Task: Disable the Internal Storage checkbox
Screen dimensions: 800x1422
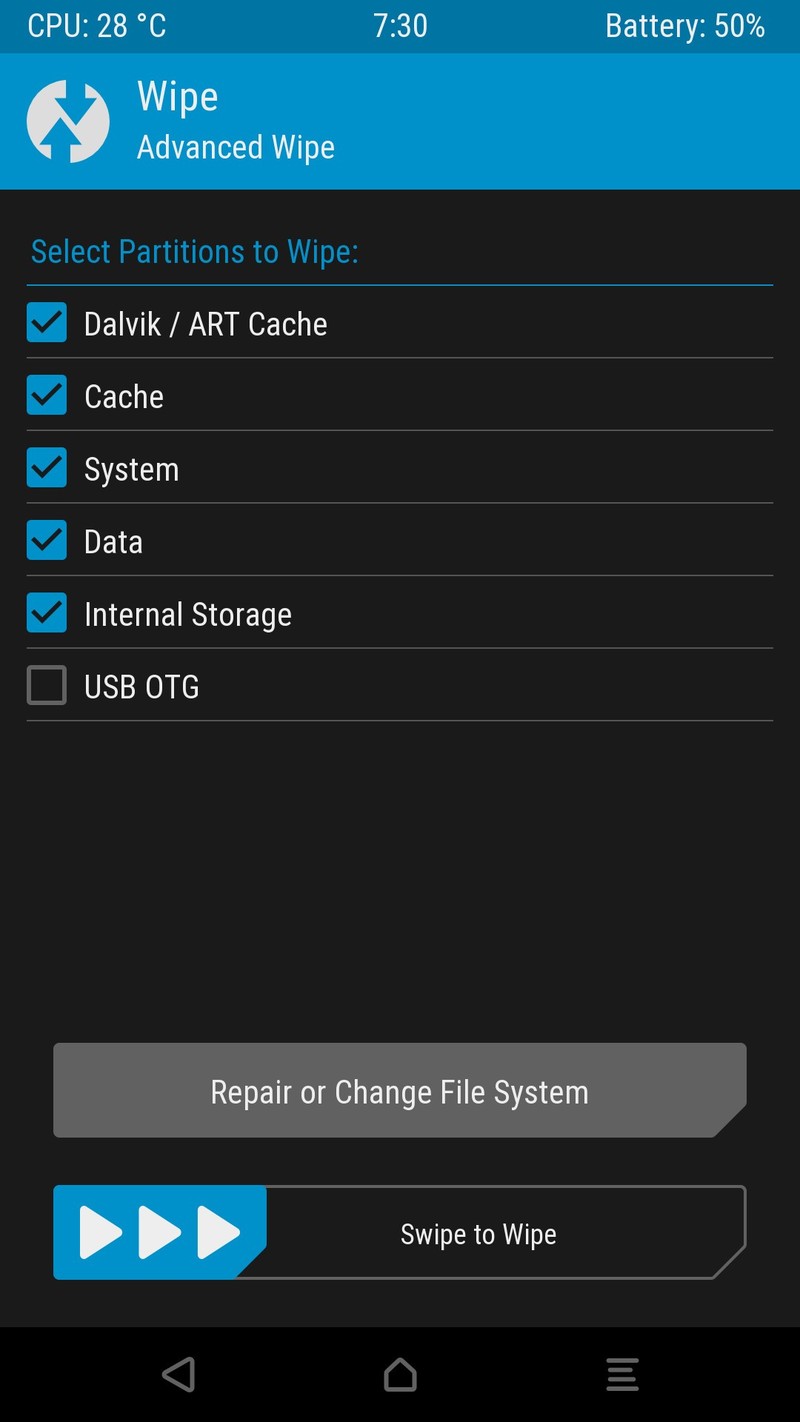Action: 47,613
